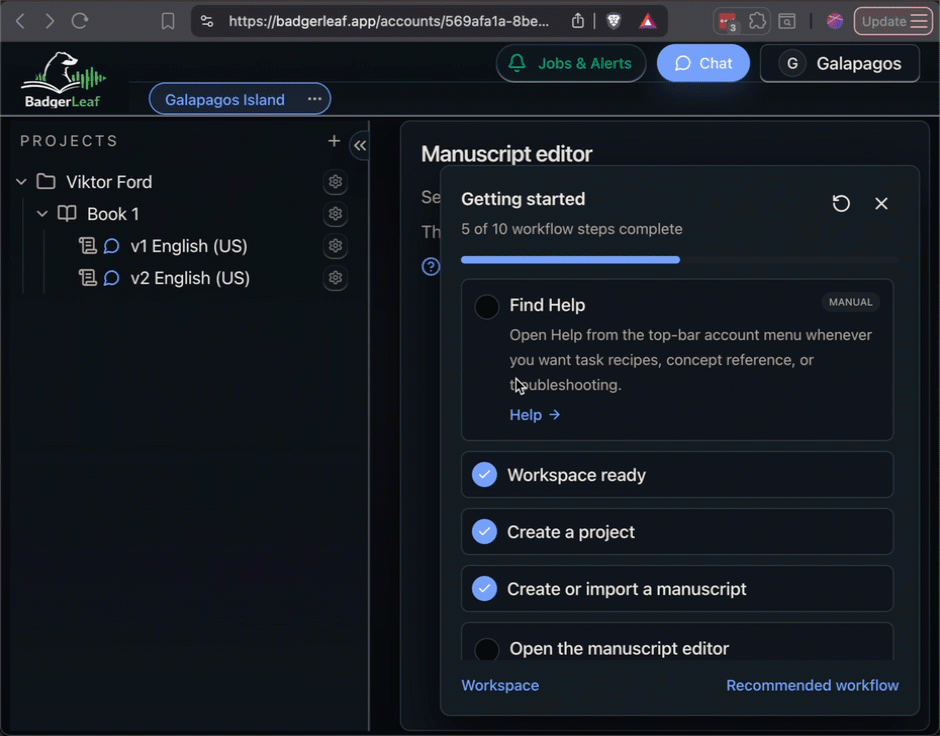Bookmark this page with the bookmark icon
The height and width of the screenshot is (736, 940).
pos(168,22)
